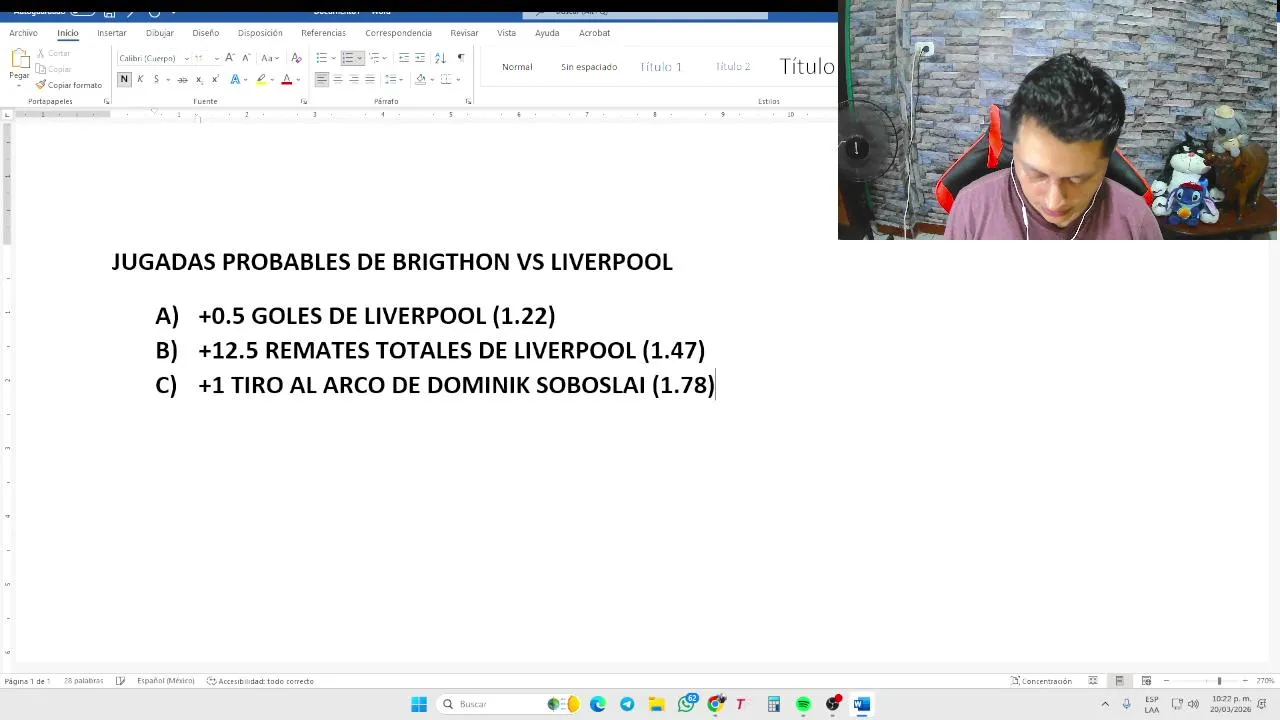This screenshot has width=1280, height=720.
Task: Click Español (México) language indicator
Action: tap(165, 681)
